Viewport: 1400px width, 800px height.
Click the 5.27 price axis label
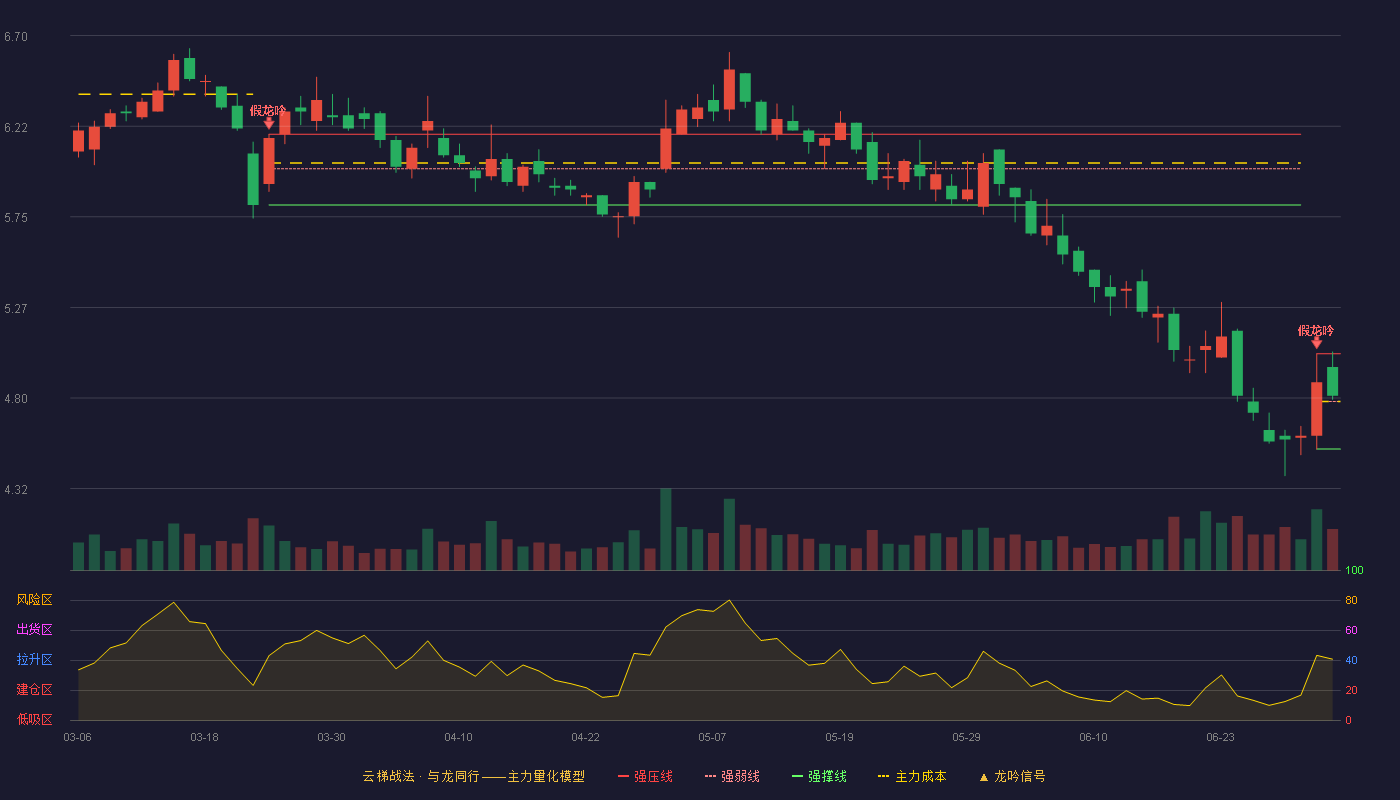(x=16, y=309)
